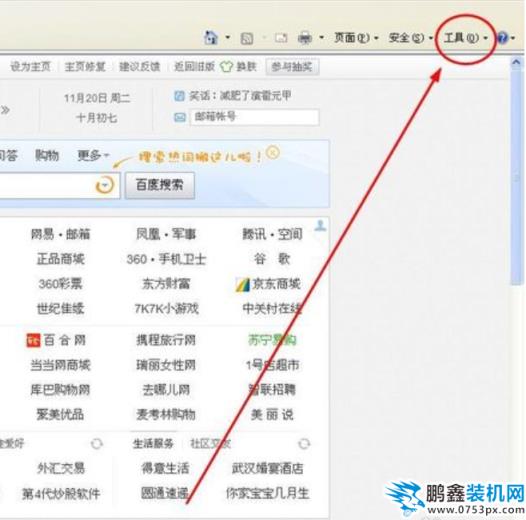Image resolution: width=526 pixels, height=520 pixels.
Task: Click refresh icon beside 社区交友 tab
Action: click(304, 444)
